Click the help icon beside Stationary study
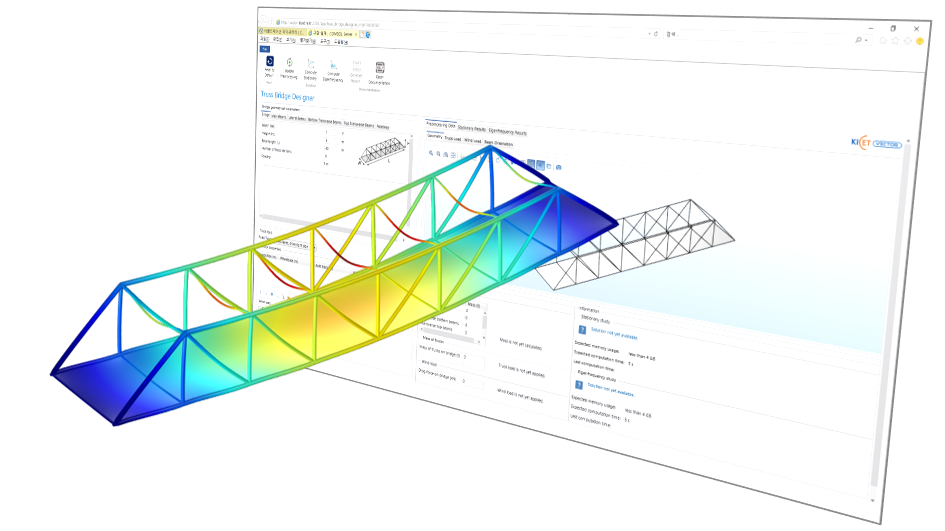This screenshot has height=531, width=945. coord(580,330)
